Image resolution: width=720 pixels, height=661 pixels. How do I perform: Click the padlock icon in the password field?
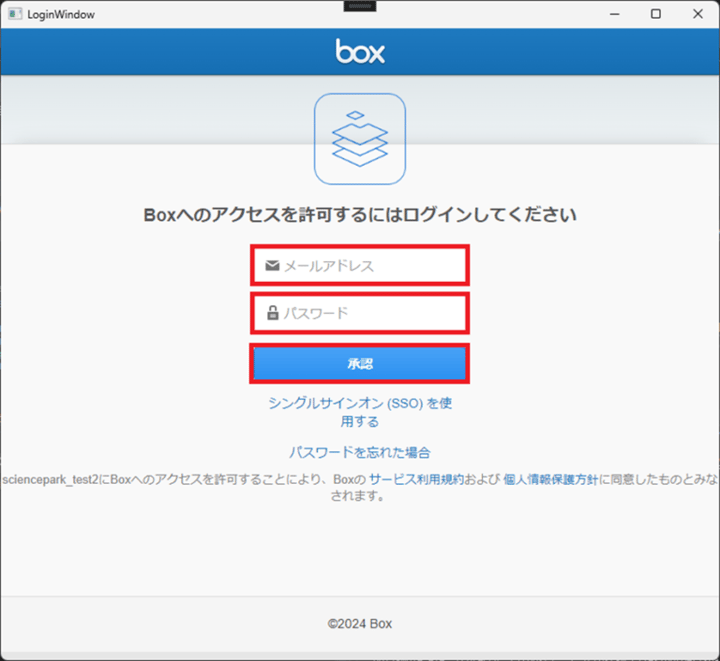click(272, 314)
